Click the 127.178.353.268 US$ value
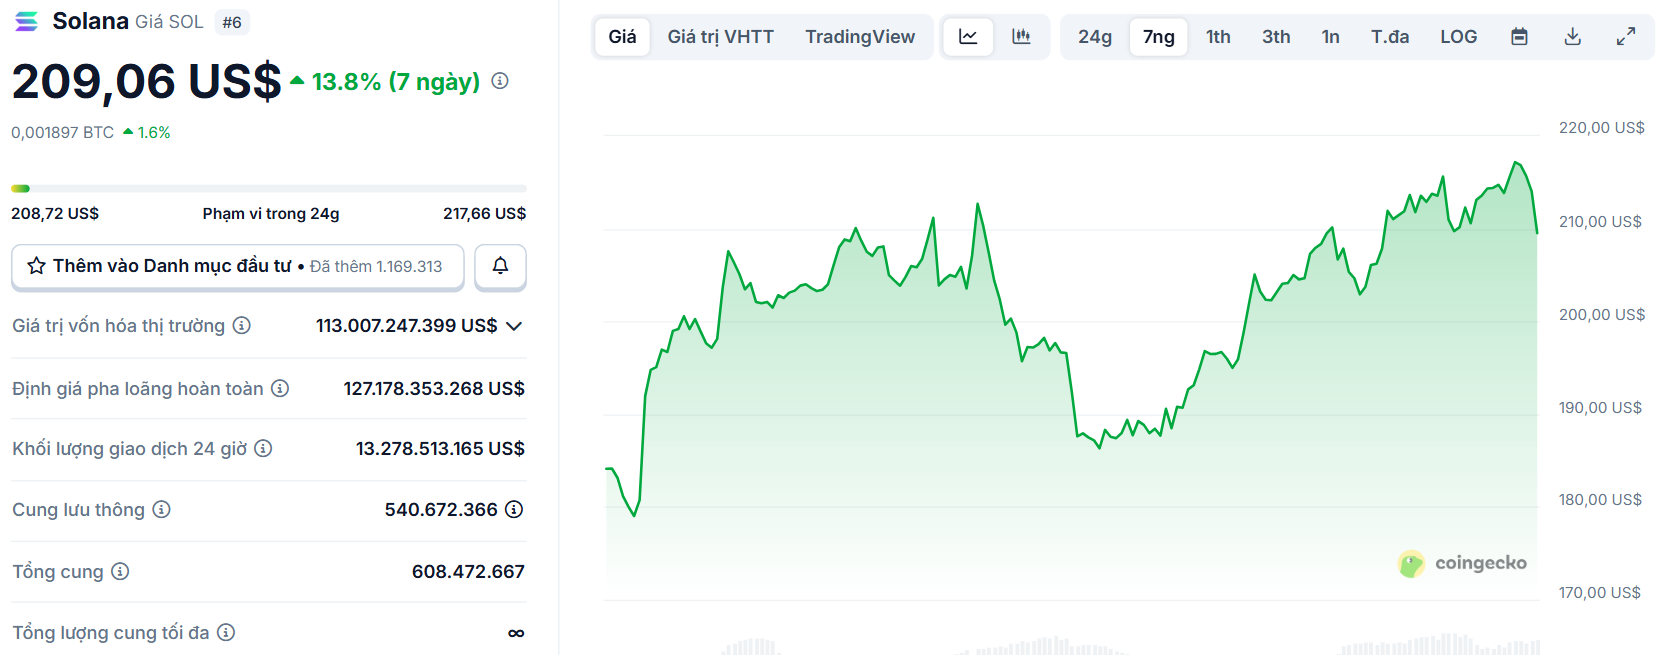The height and width of the screenshot is (655, 1675). click(434, 388)
